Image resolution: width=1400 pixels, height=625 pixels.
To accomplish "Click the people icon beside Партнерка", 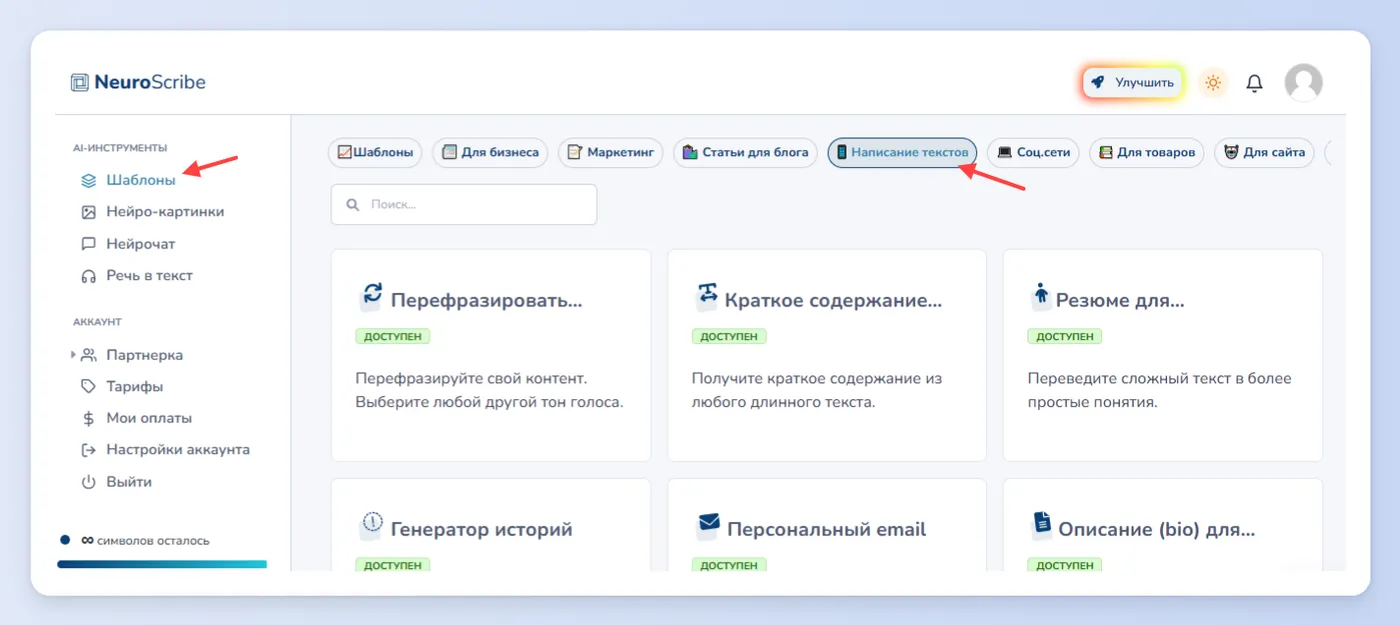I will (88, 355).
